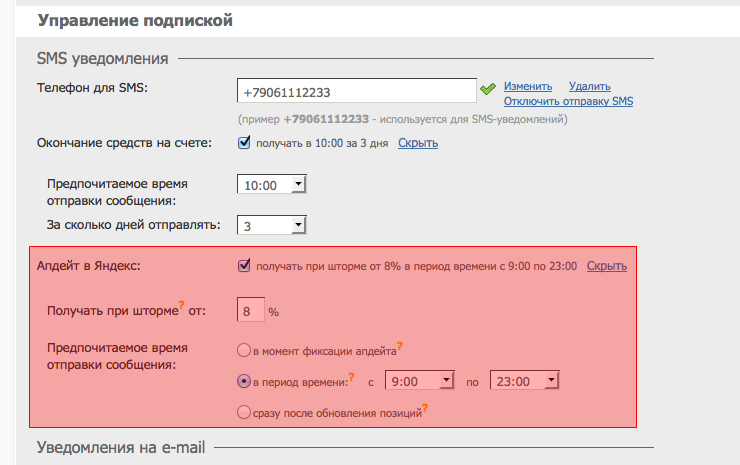The image size is (740, 465).
Task: Choose the 'сразу после обновления позиций' radio button
Action: click(243, 411)
